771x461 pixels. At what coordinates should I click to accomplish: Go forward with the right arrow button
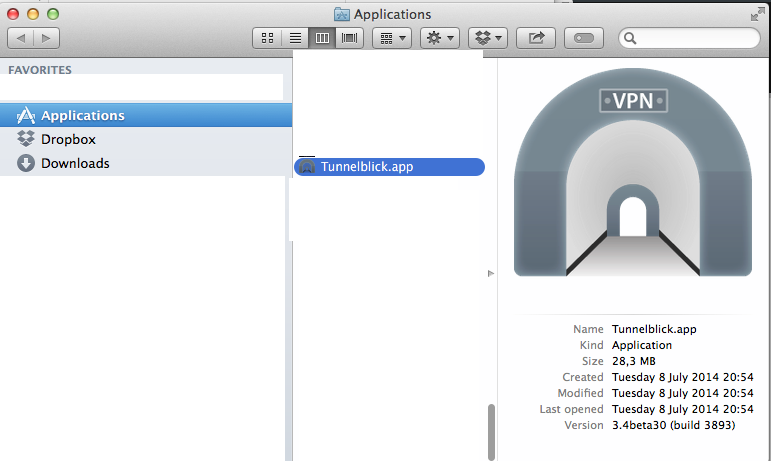coord(46,38)
